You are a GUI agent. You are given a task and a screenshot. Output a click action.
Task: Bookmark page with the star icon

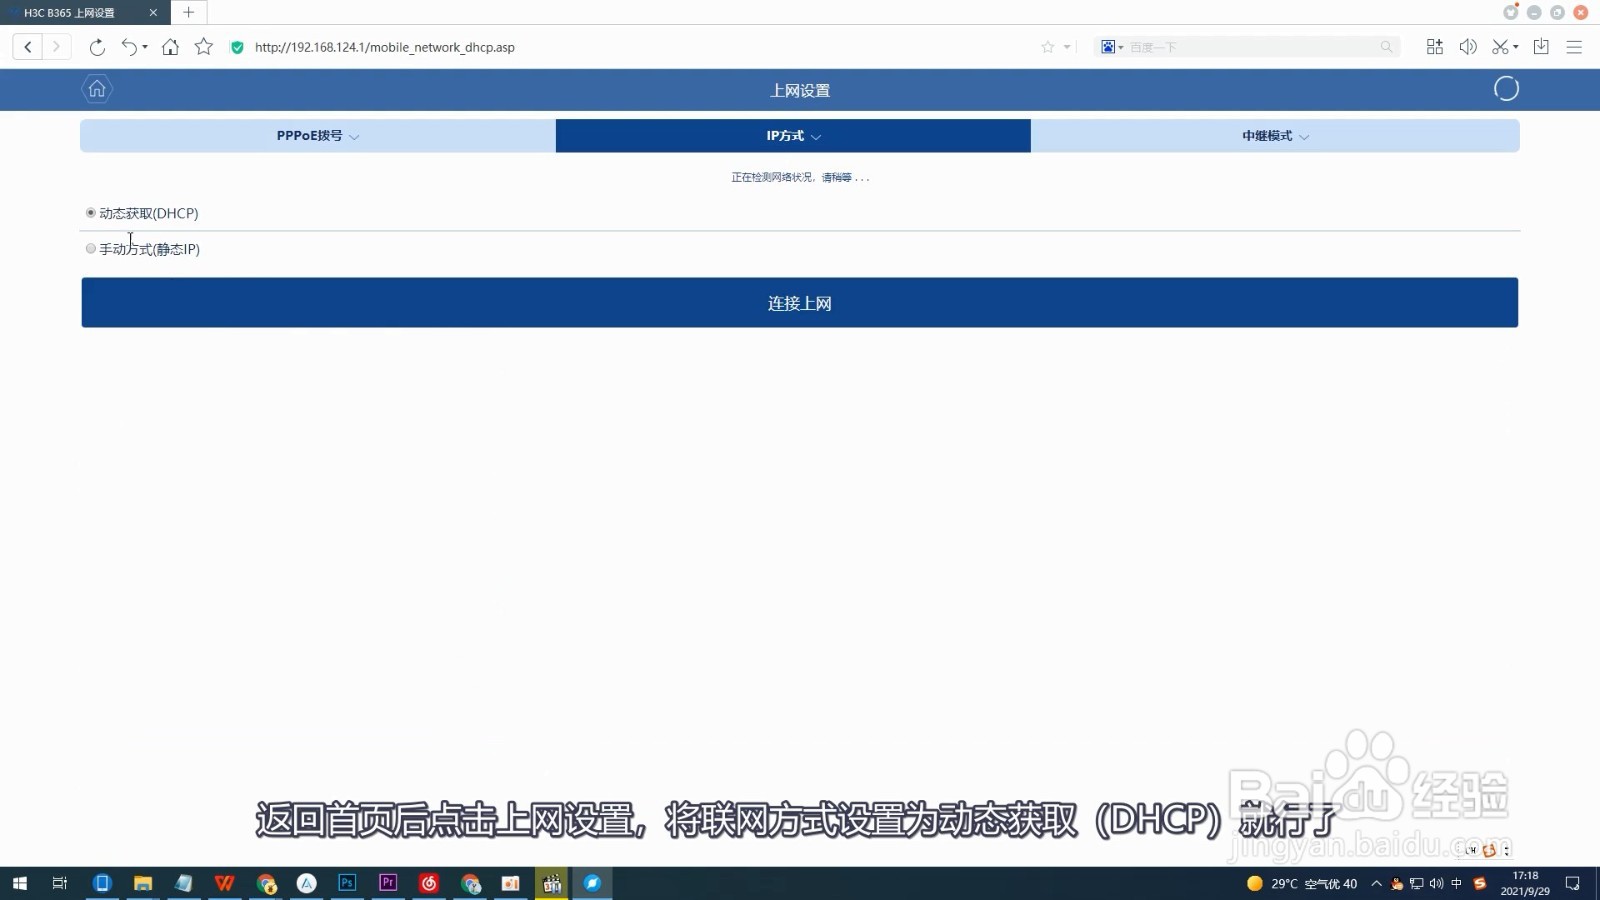[x=204, y=47]
